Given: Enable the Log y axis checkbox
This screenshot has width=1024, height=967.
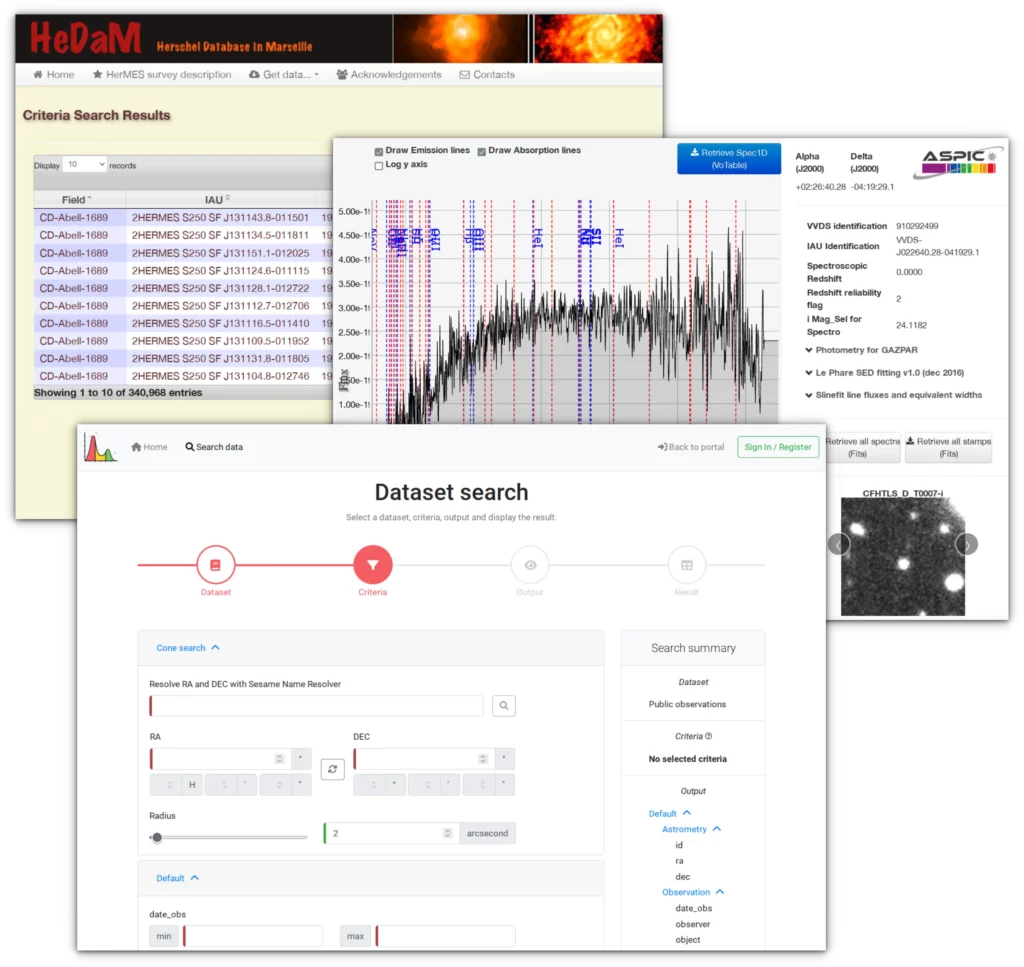Looking at the screenshot, I should pos(379,165).
